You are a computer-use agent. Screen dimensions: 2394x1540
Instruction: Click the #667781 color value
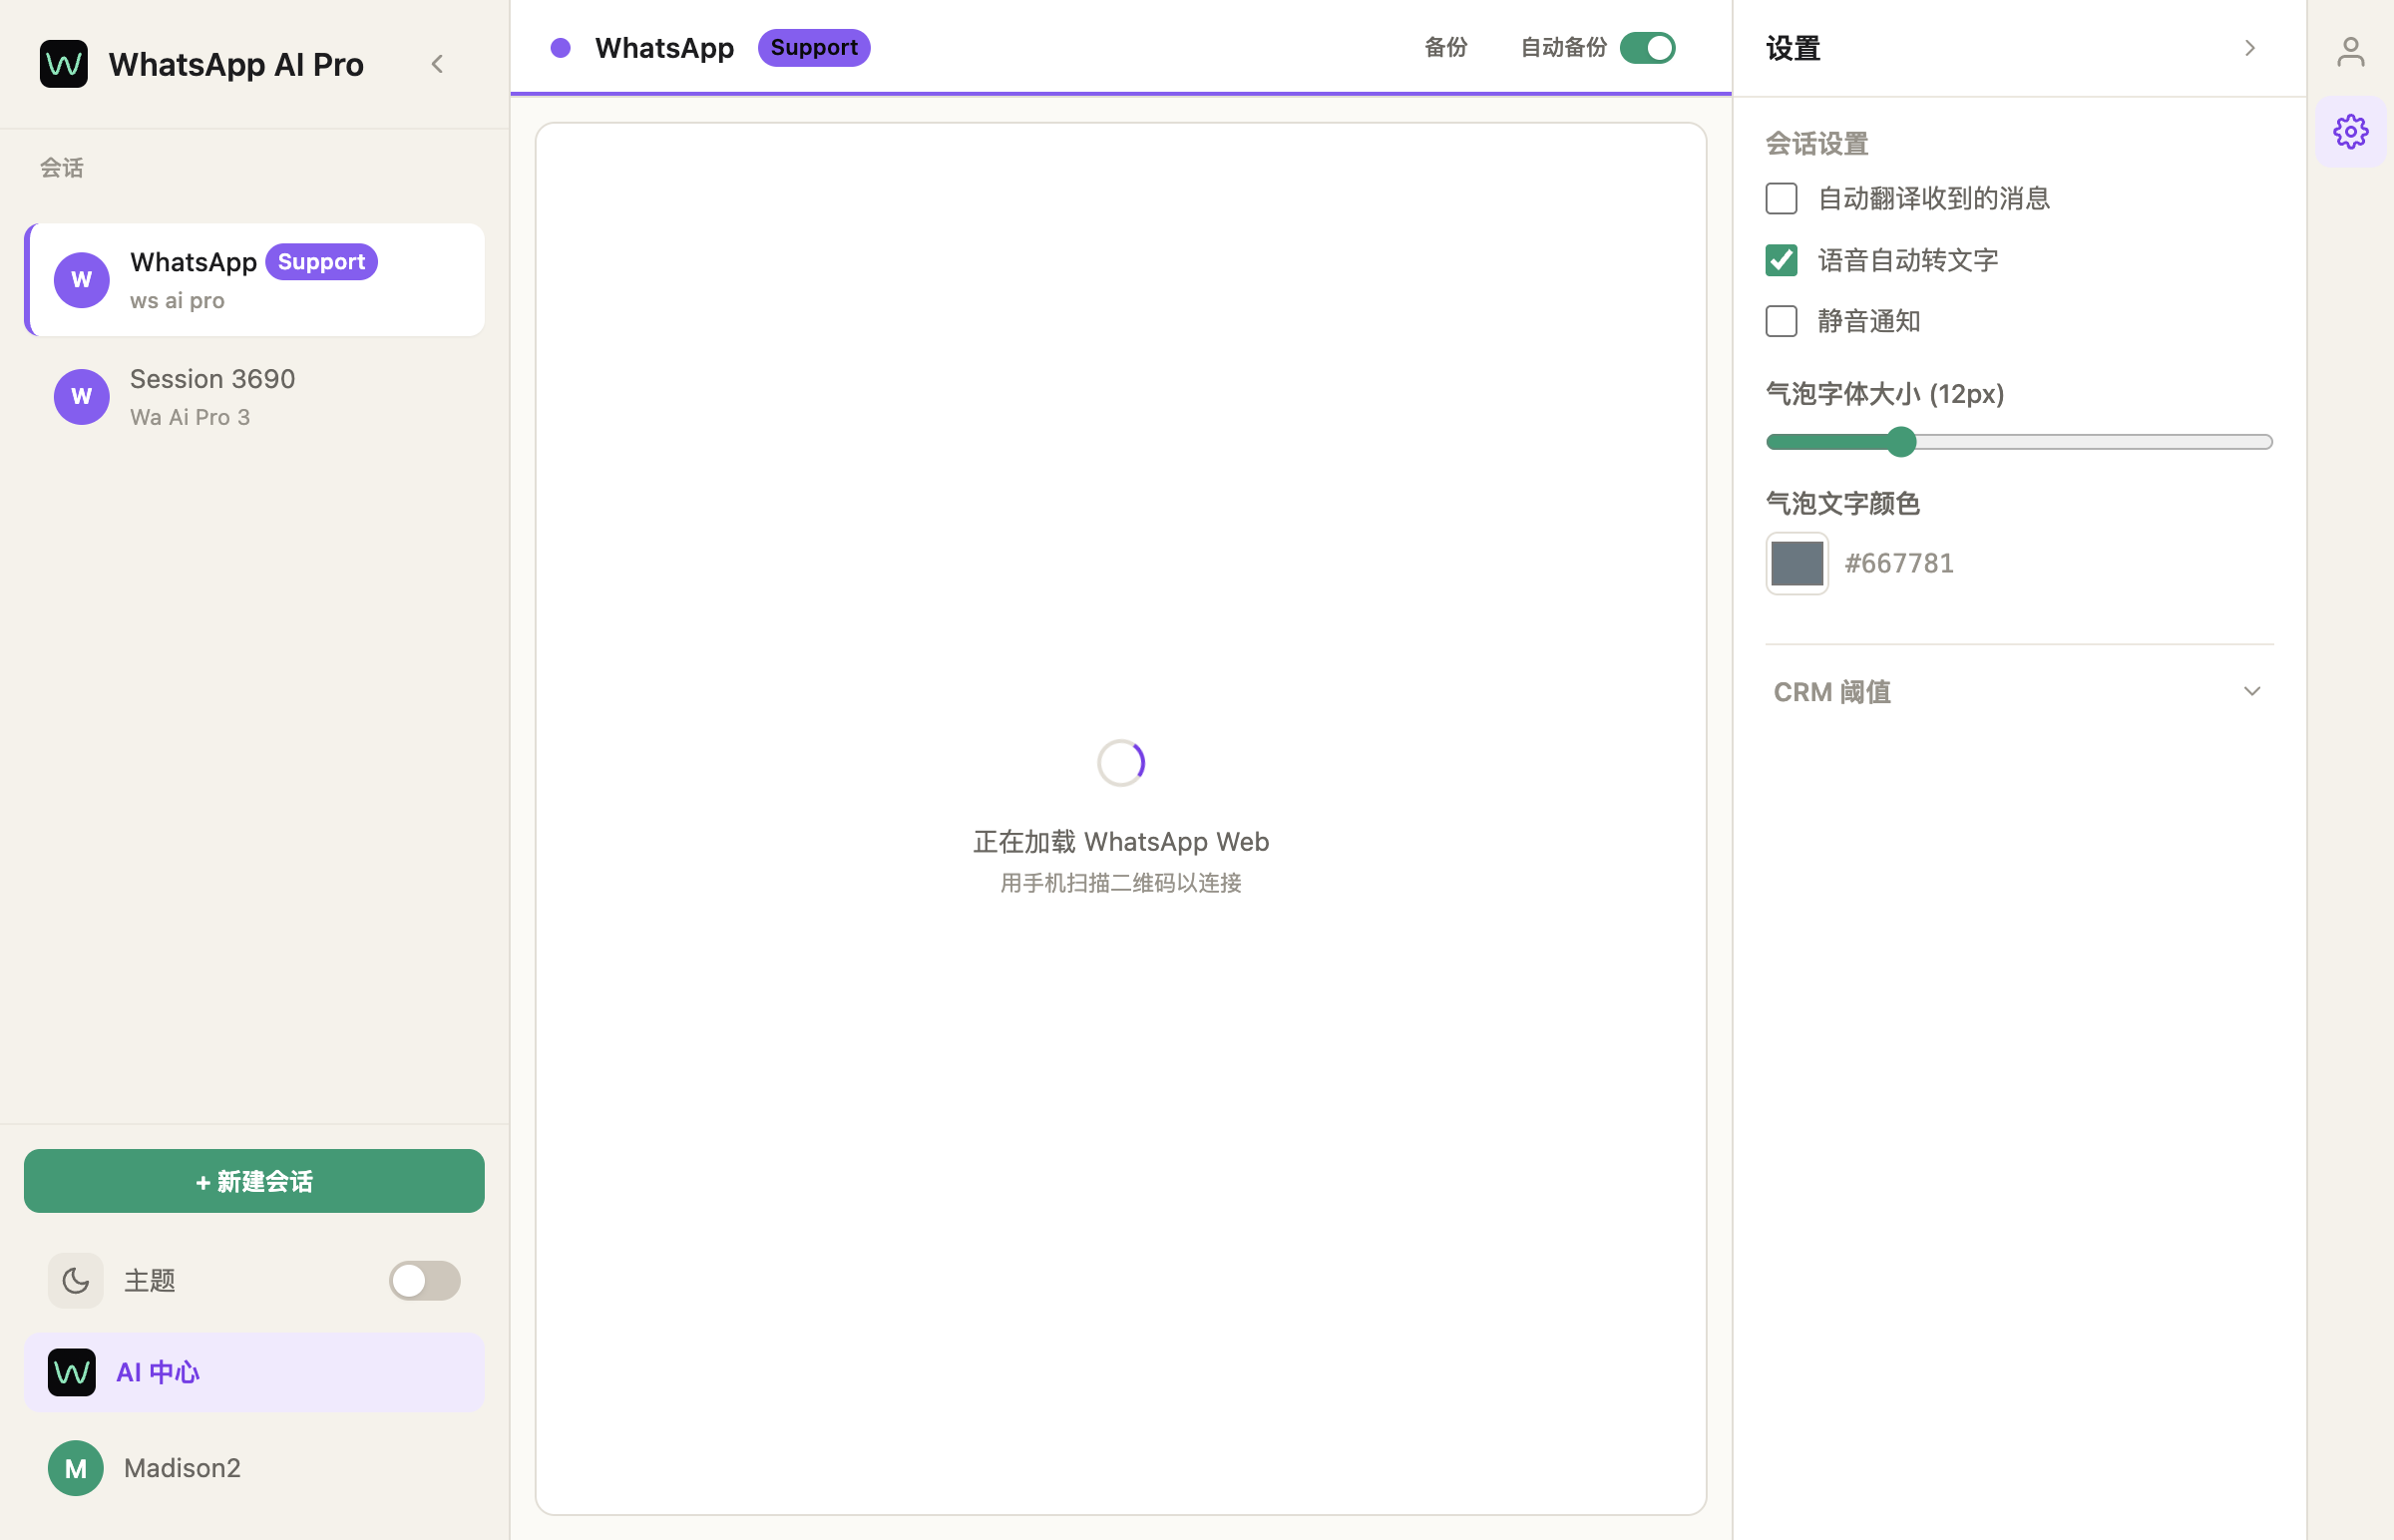click(x=1899, y=564)
